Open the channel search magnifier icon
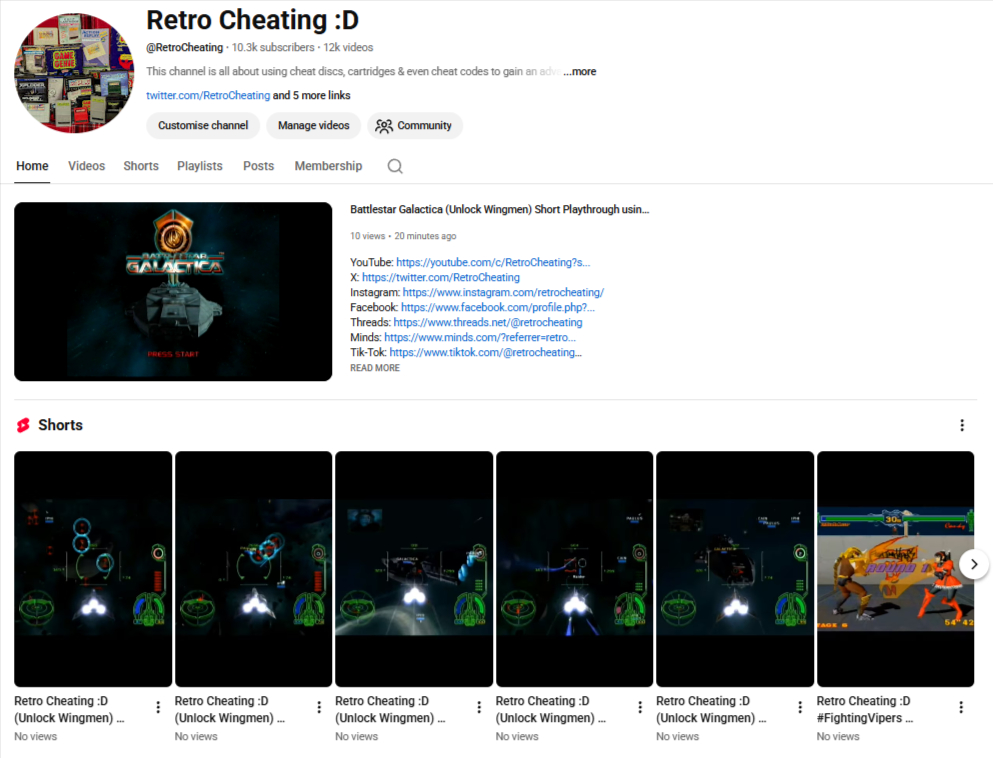 (x=395, y=166)
